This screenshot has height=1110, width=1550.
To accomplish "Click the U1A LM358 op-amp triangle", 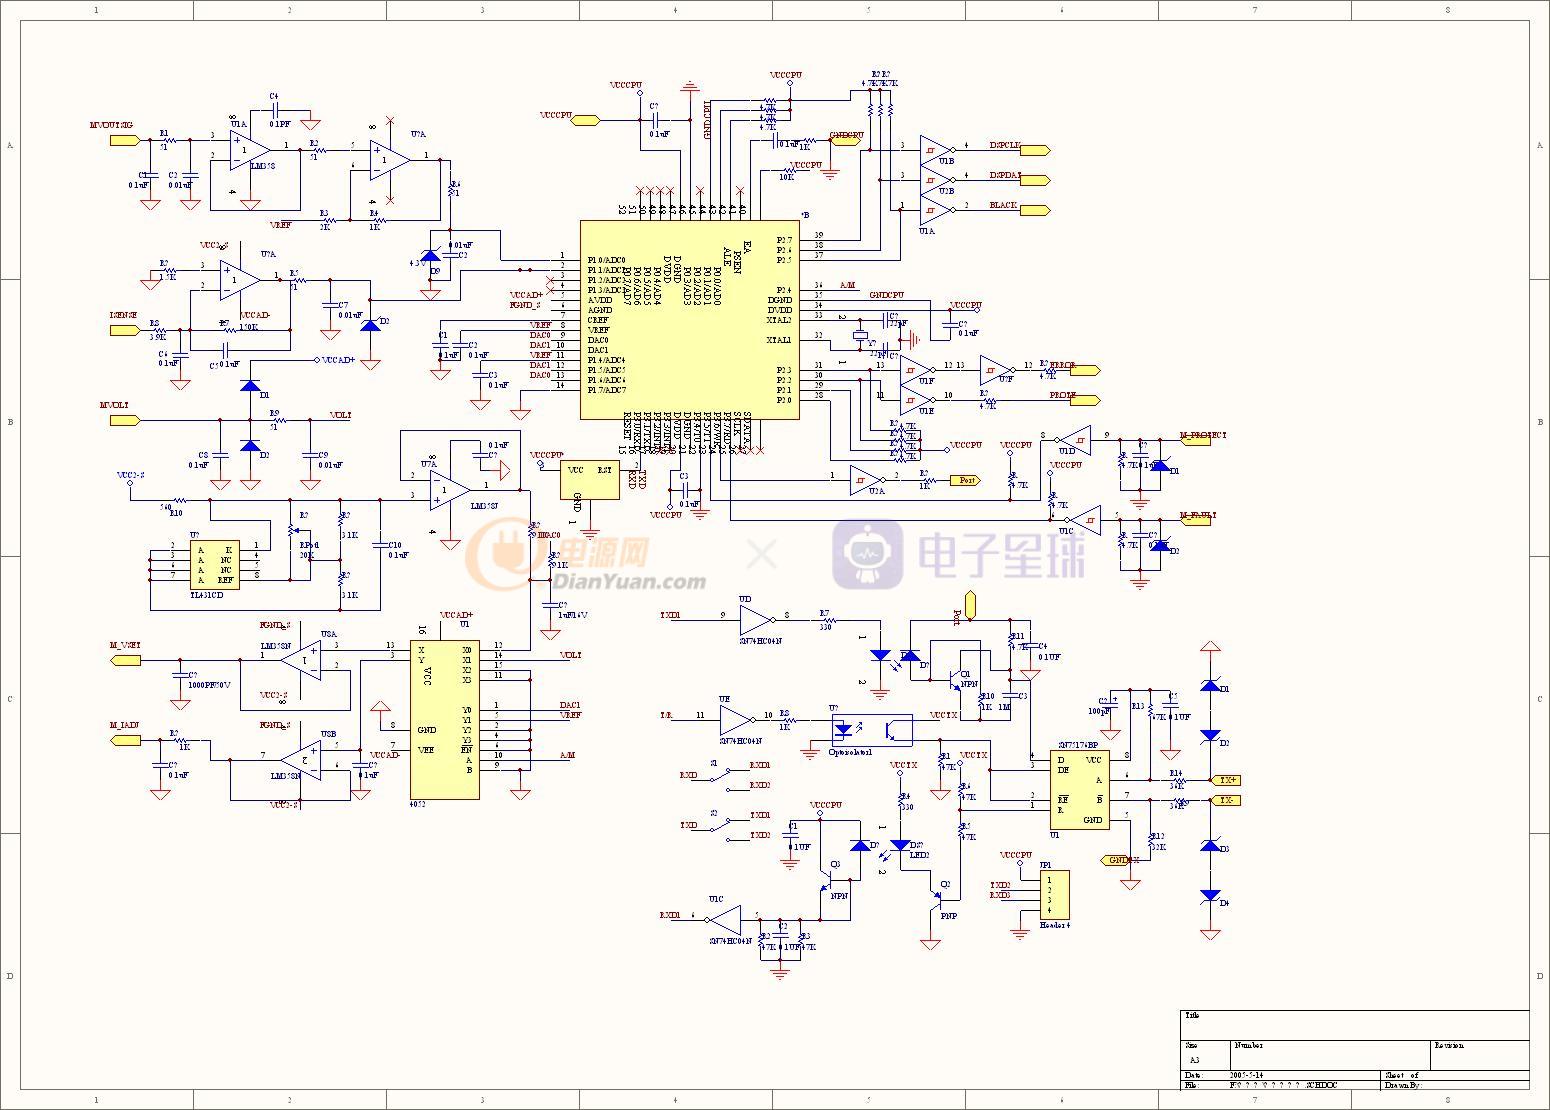I will coord(250,150).
